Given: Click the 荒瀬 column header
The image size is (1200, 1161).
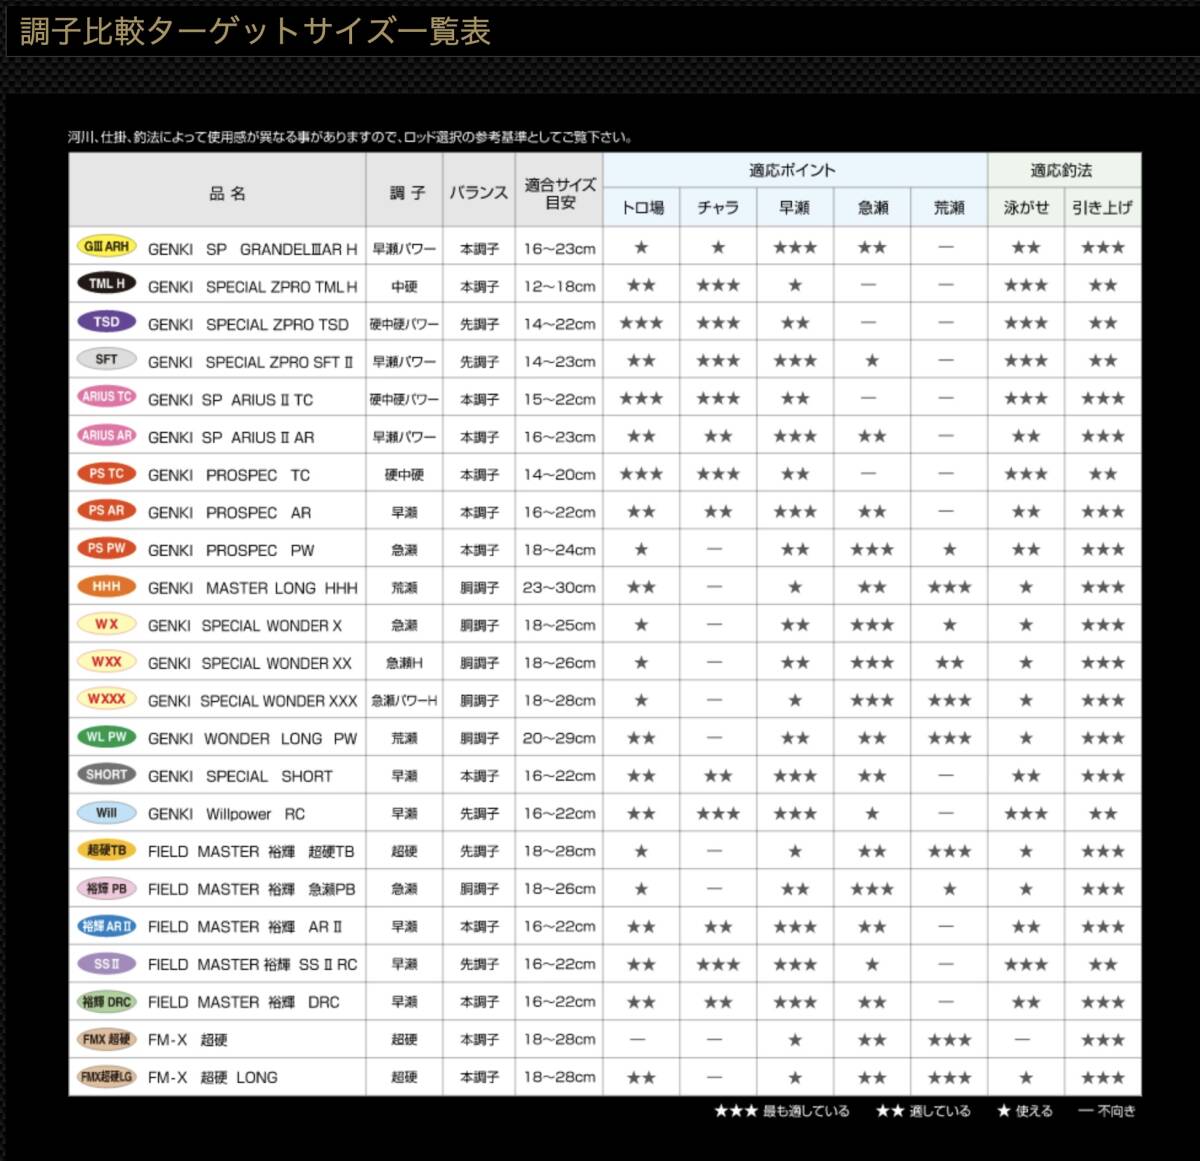Looking at the screenshot, I should coord(949,207).
